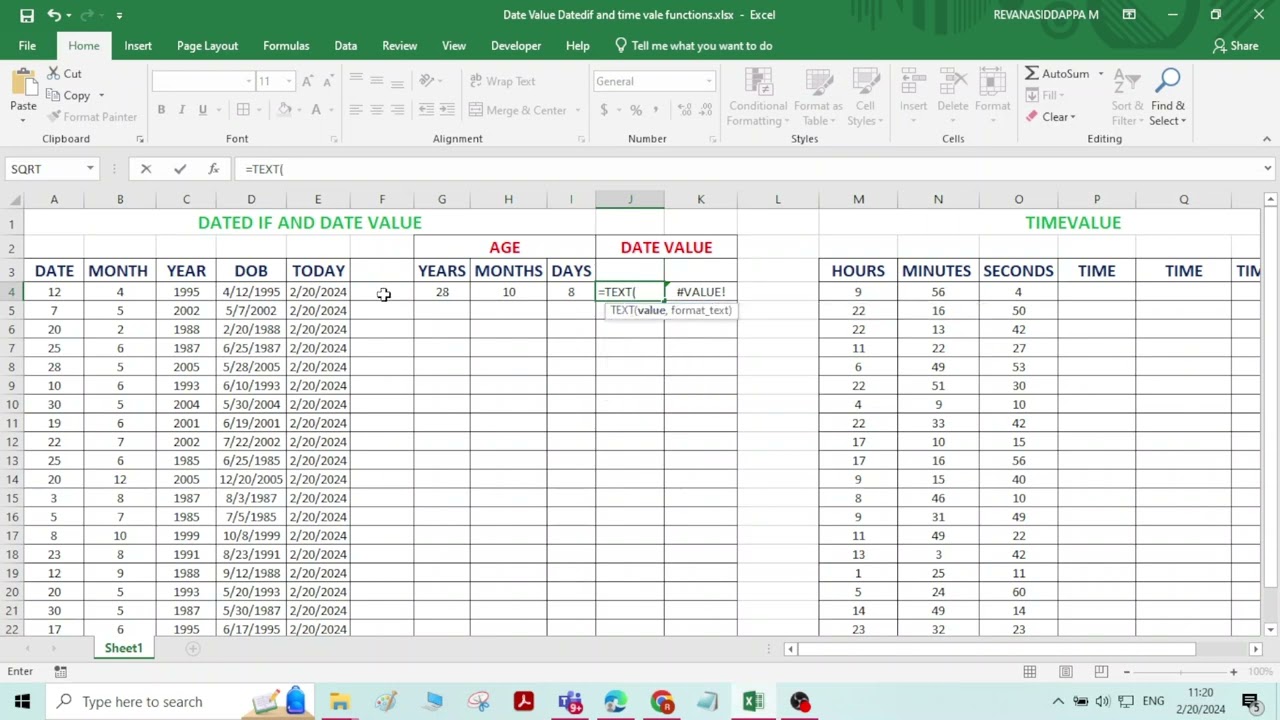Expand the Name Box dropdown
The height and width of the screenshot is (720, 1280).
pyautogui.click(x=90, y=169)
